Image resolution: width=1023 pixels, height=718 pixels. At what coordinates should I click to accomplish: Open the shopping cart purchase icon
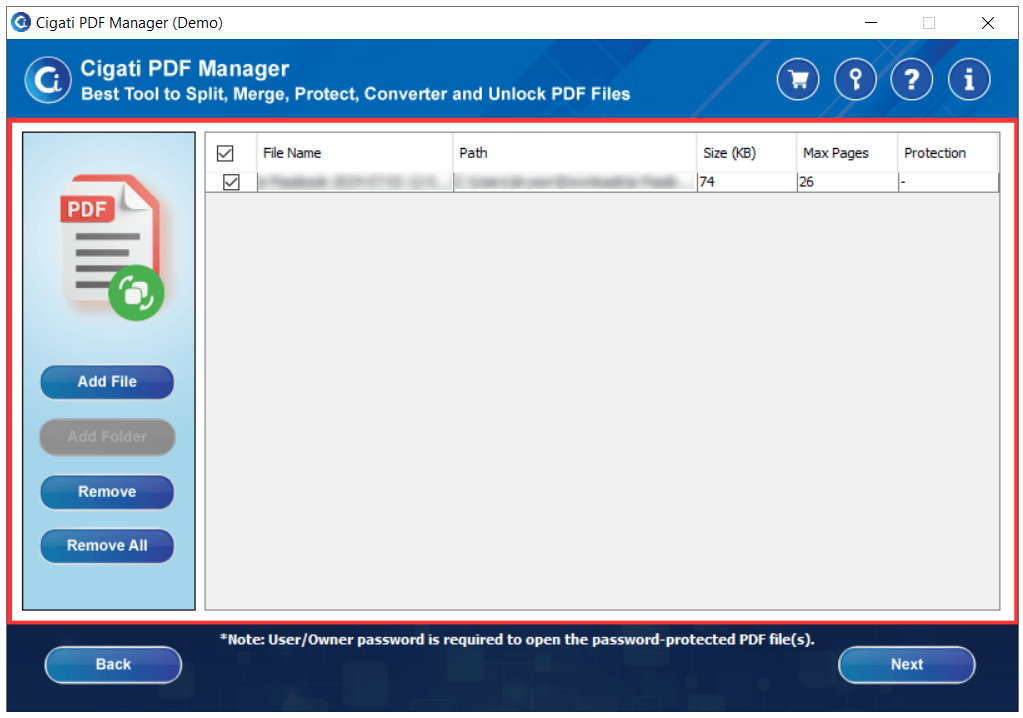tap(798, 80)
